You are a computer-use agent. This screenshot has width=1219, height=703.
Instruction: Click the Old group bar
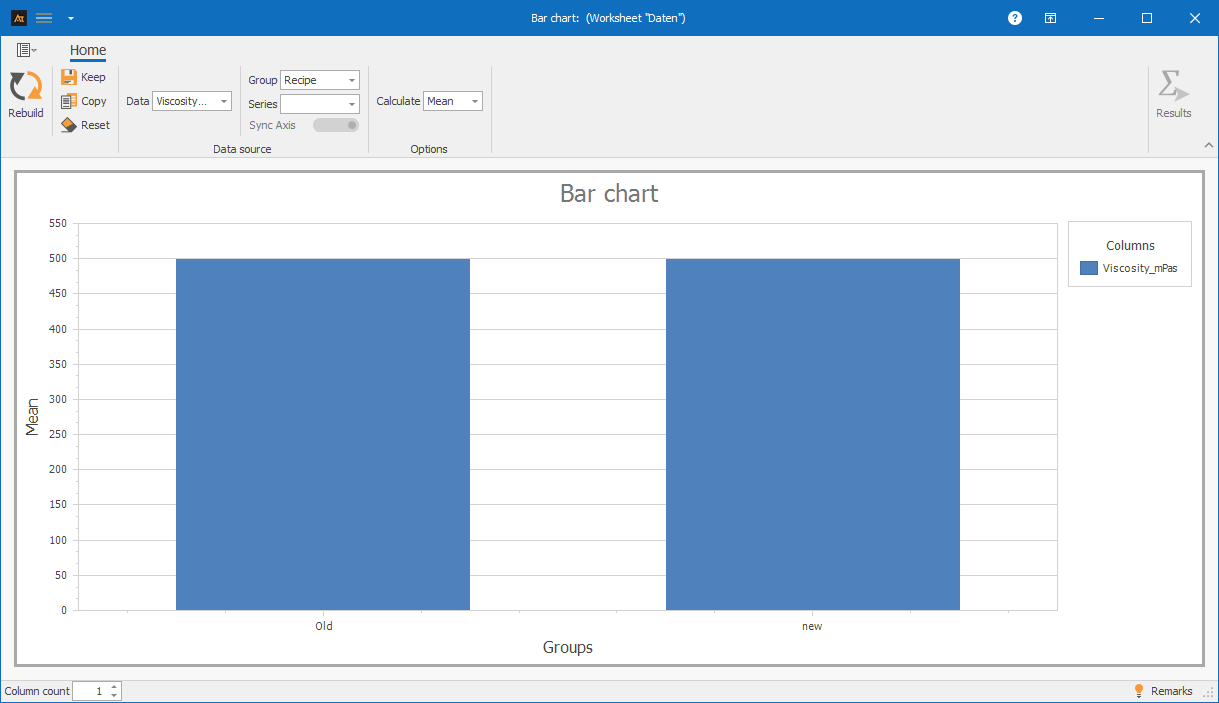323,434
